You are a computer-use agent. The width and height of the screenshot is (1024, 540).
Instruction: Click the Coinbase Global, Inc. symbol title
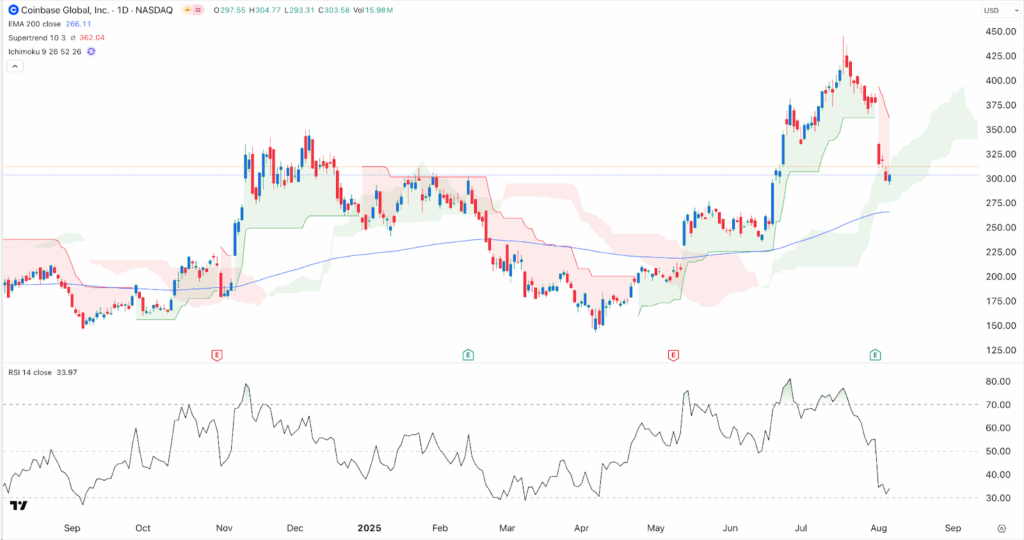coord(65,10)
